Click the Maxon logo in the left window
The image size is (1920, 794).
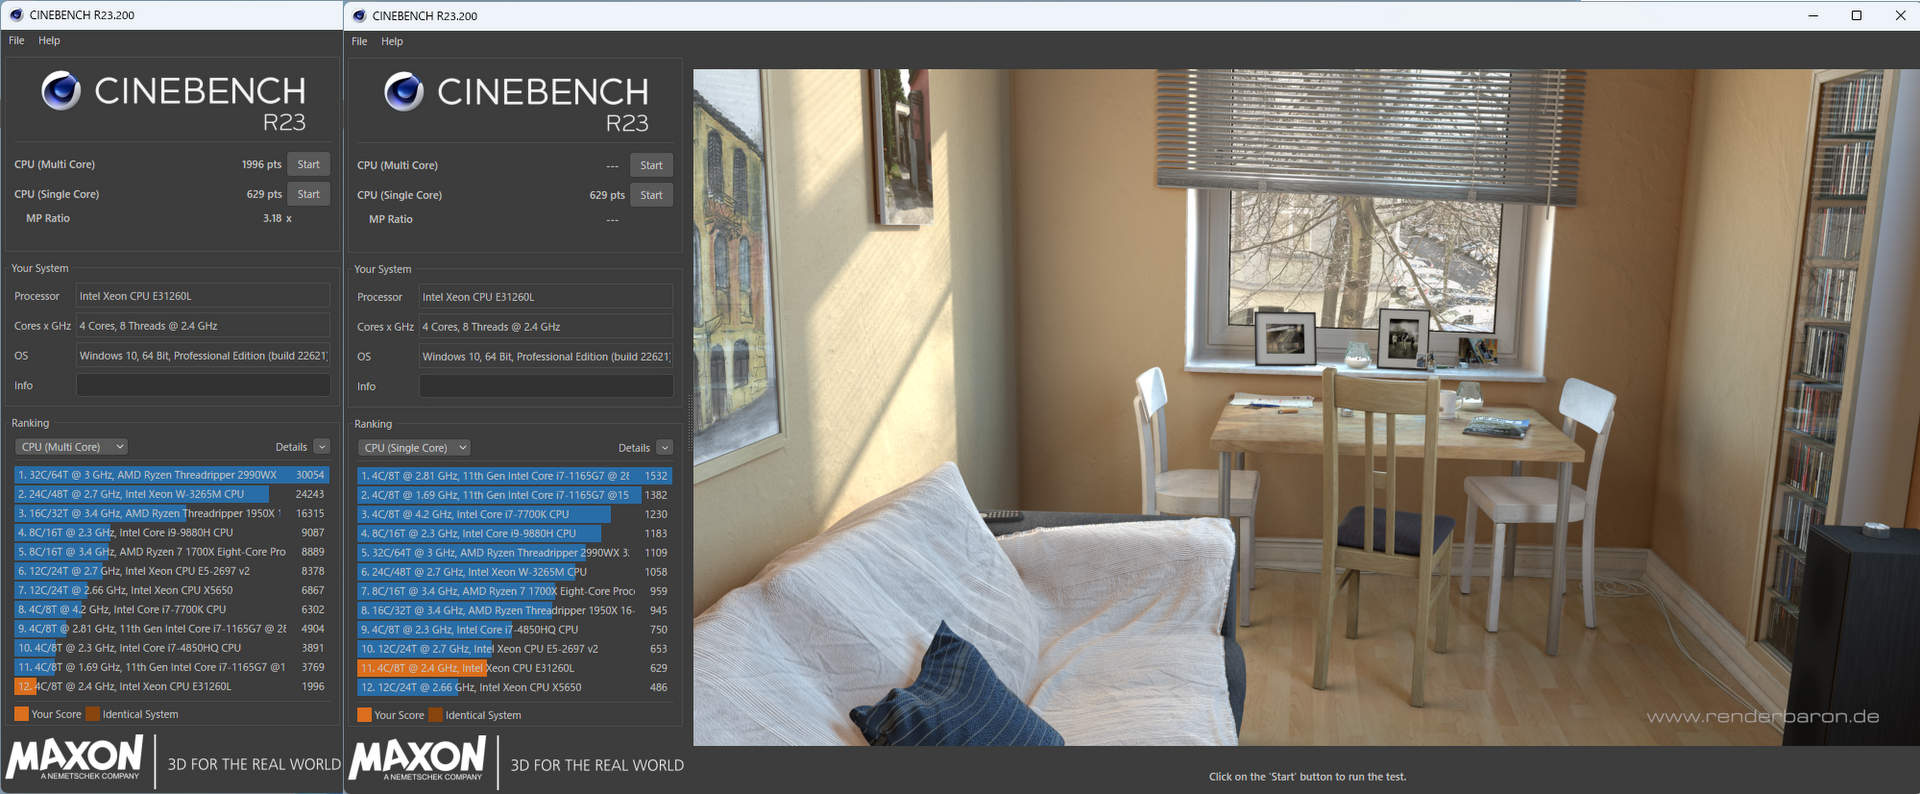coord(75,758)
